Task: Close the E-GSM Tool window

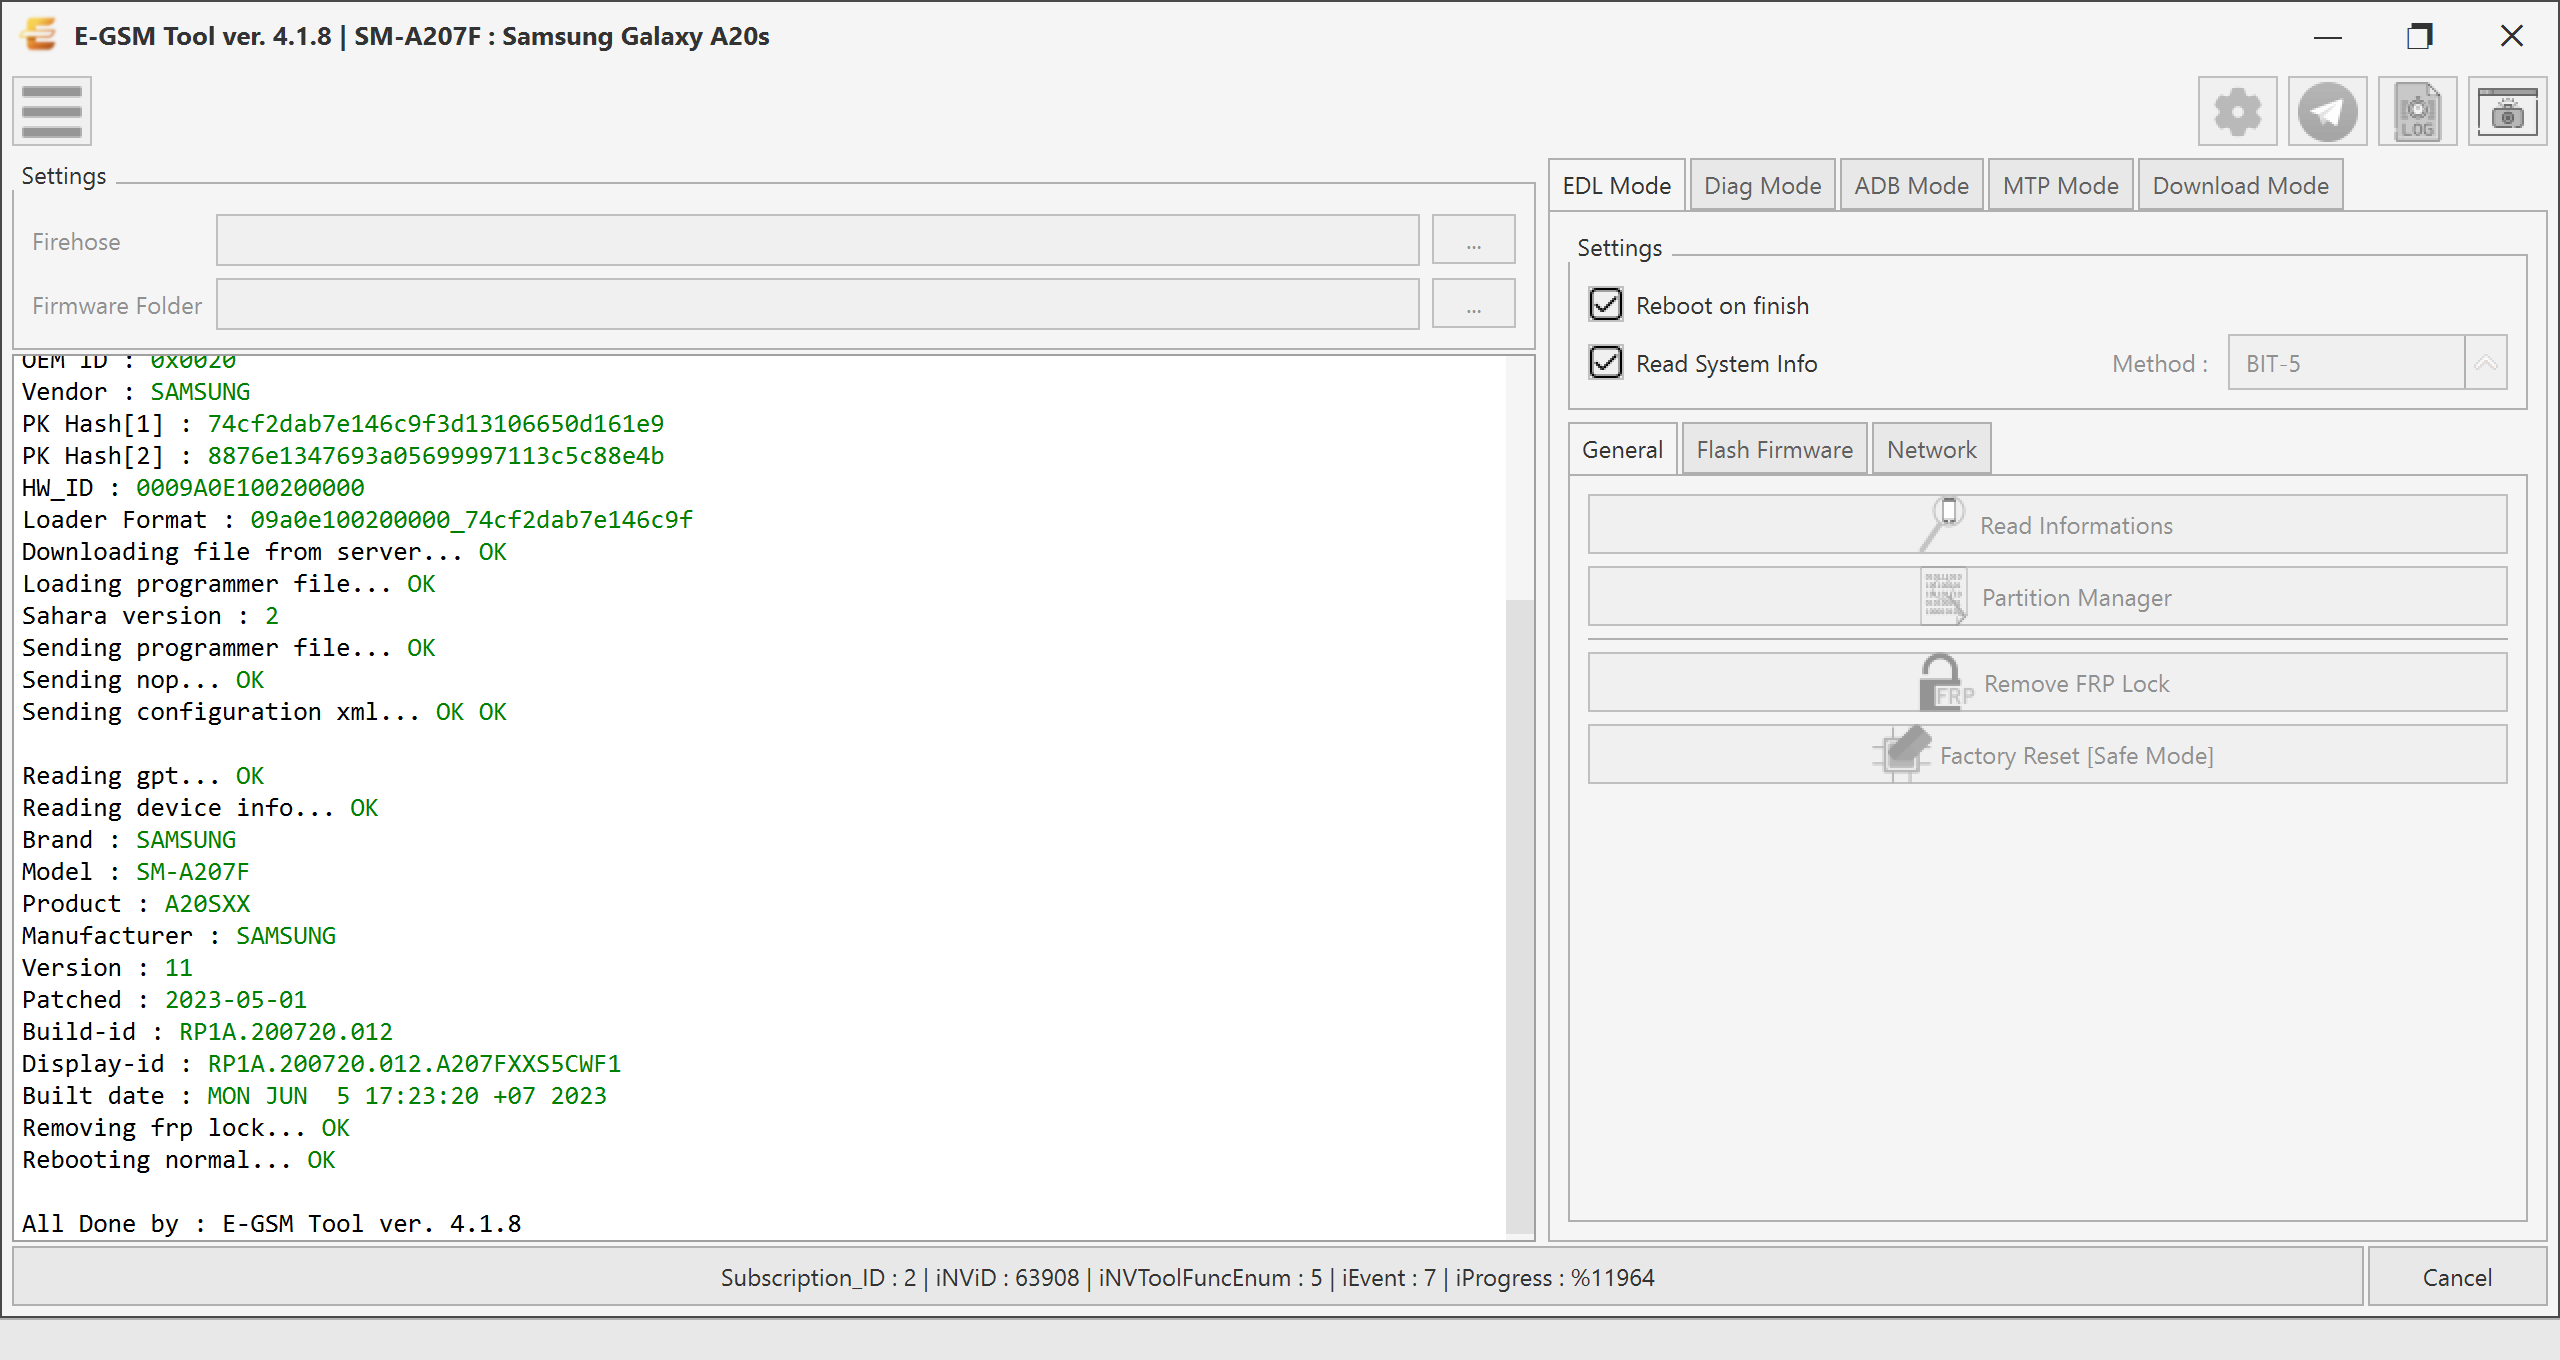Action: tap(2512, 37)
